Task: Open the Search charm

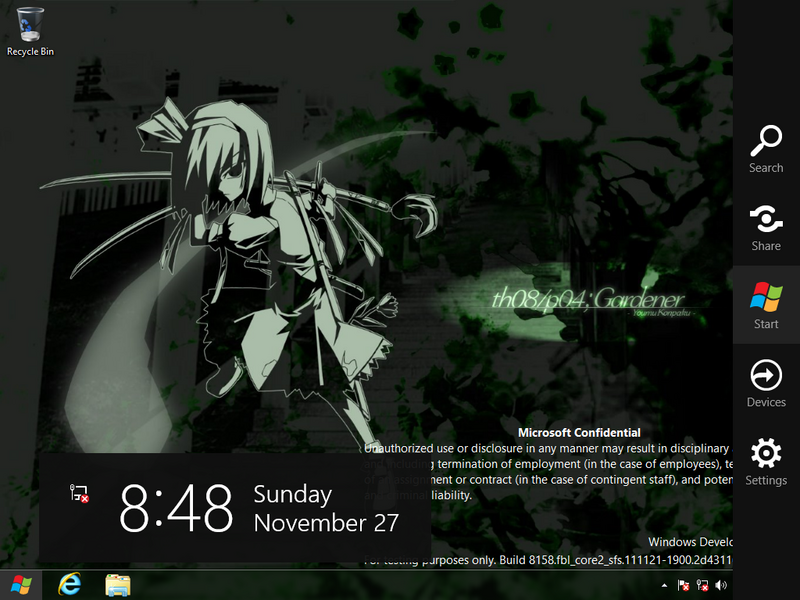Action: click(766, 149)
